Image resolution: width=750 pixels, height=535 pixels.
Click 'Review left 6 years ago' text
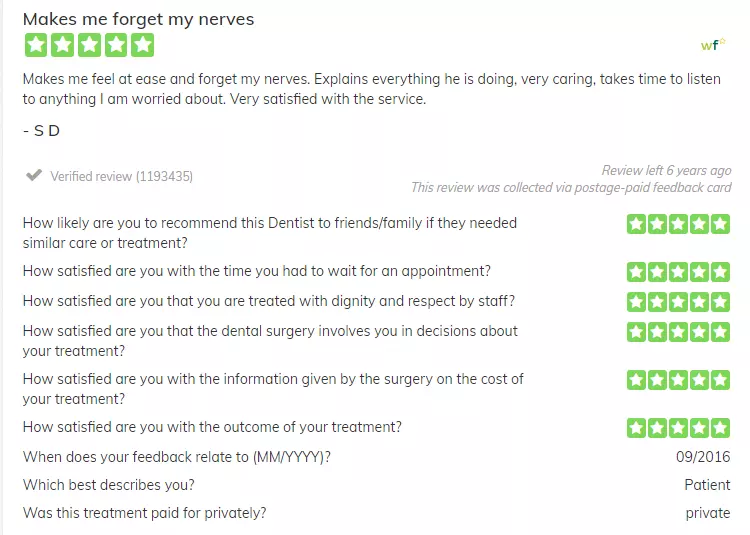coord(666,170)
